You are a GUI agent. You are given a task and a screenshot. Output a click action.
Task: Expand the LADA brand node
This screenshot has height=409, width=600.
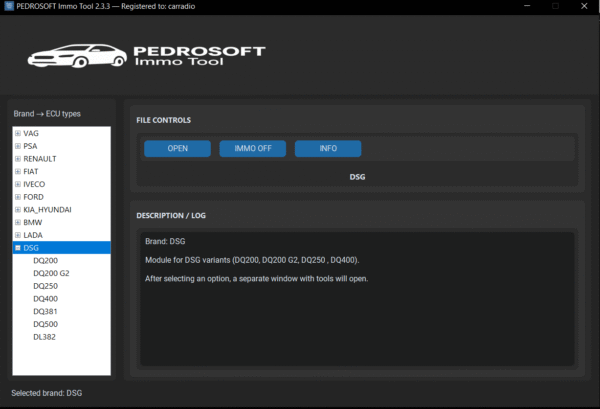click(x=18, y=235)
